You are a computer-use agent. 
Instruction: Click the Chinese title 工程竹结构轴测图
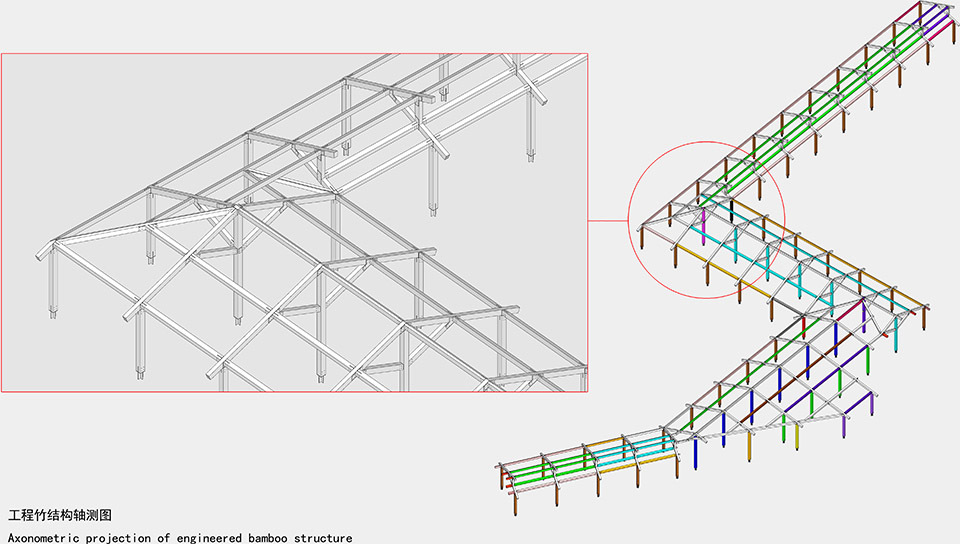(x=60, y=516)
